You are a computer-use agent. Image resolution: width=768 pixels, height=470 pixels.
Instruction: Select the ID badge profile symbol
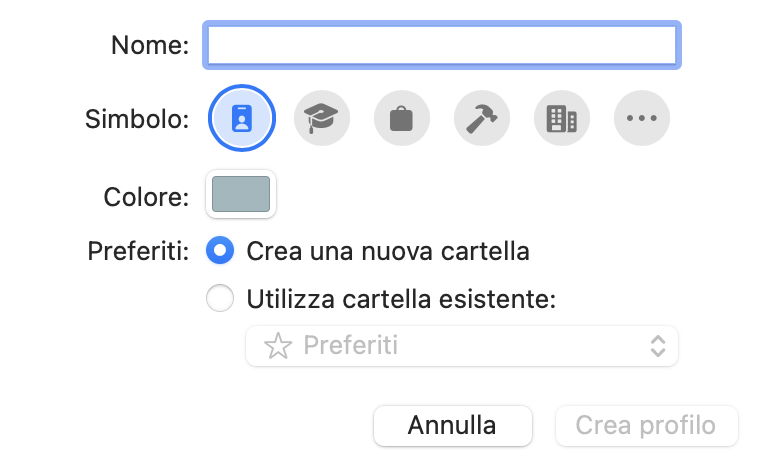click(242, 118)
